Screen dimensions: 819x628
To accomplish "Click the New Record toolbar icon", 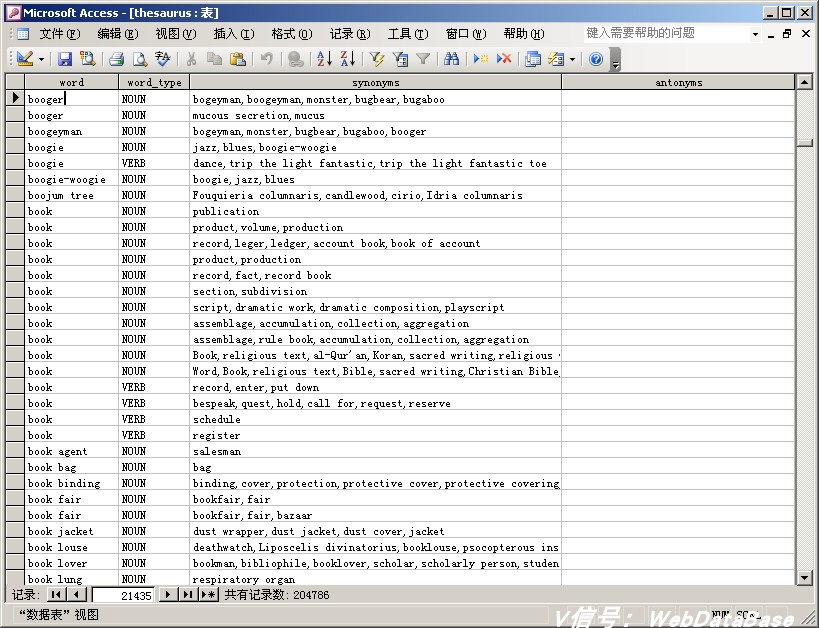I will pyautogui.click(x=481, y=59).
